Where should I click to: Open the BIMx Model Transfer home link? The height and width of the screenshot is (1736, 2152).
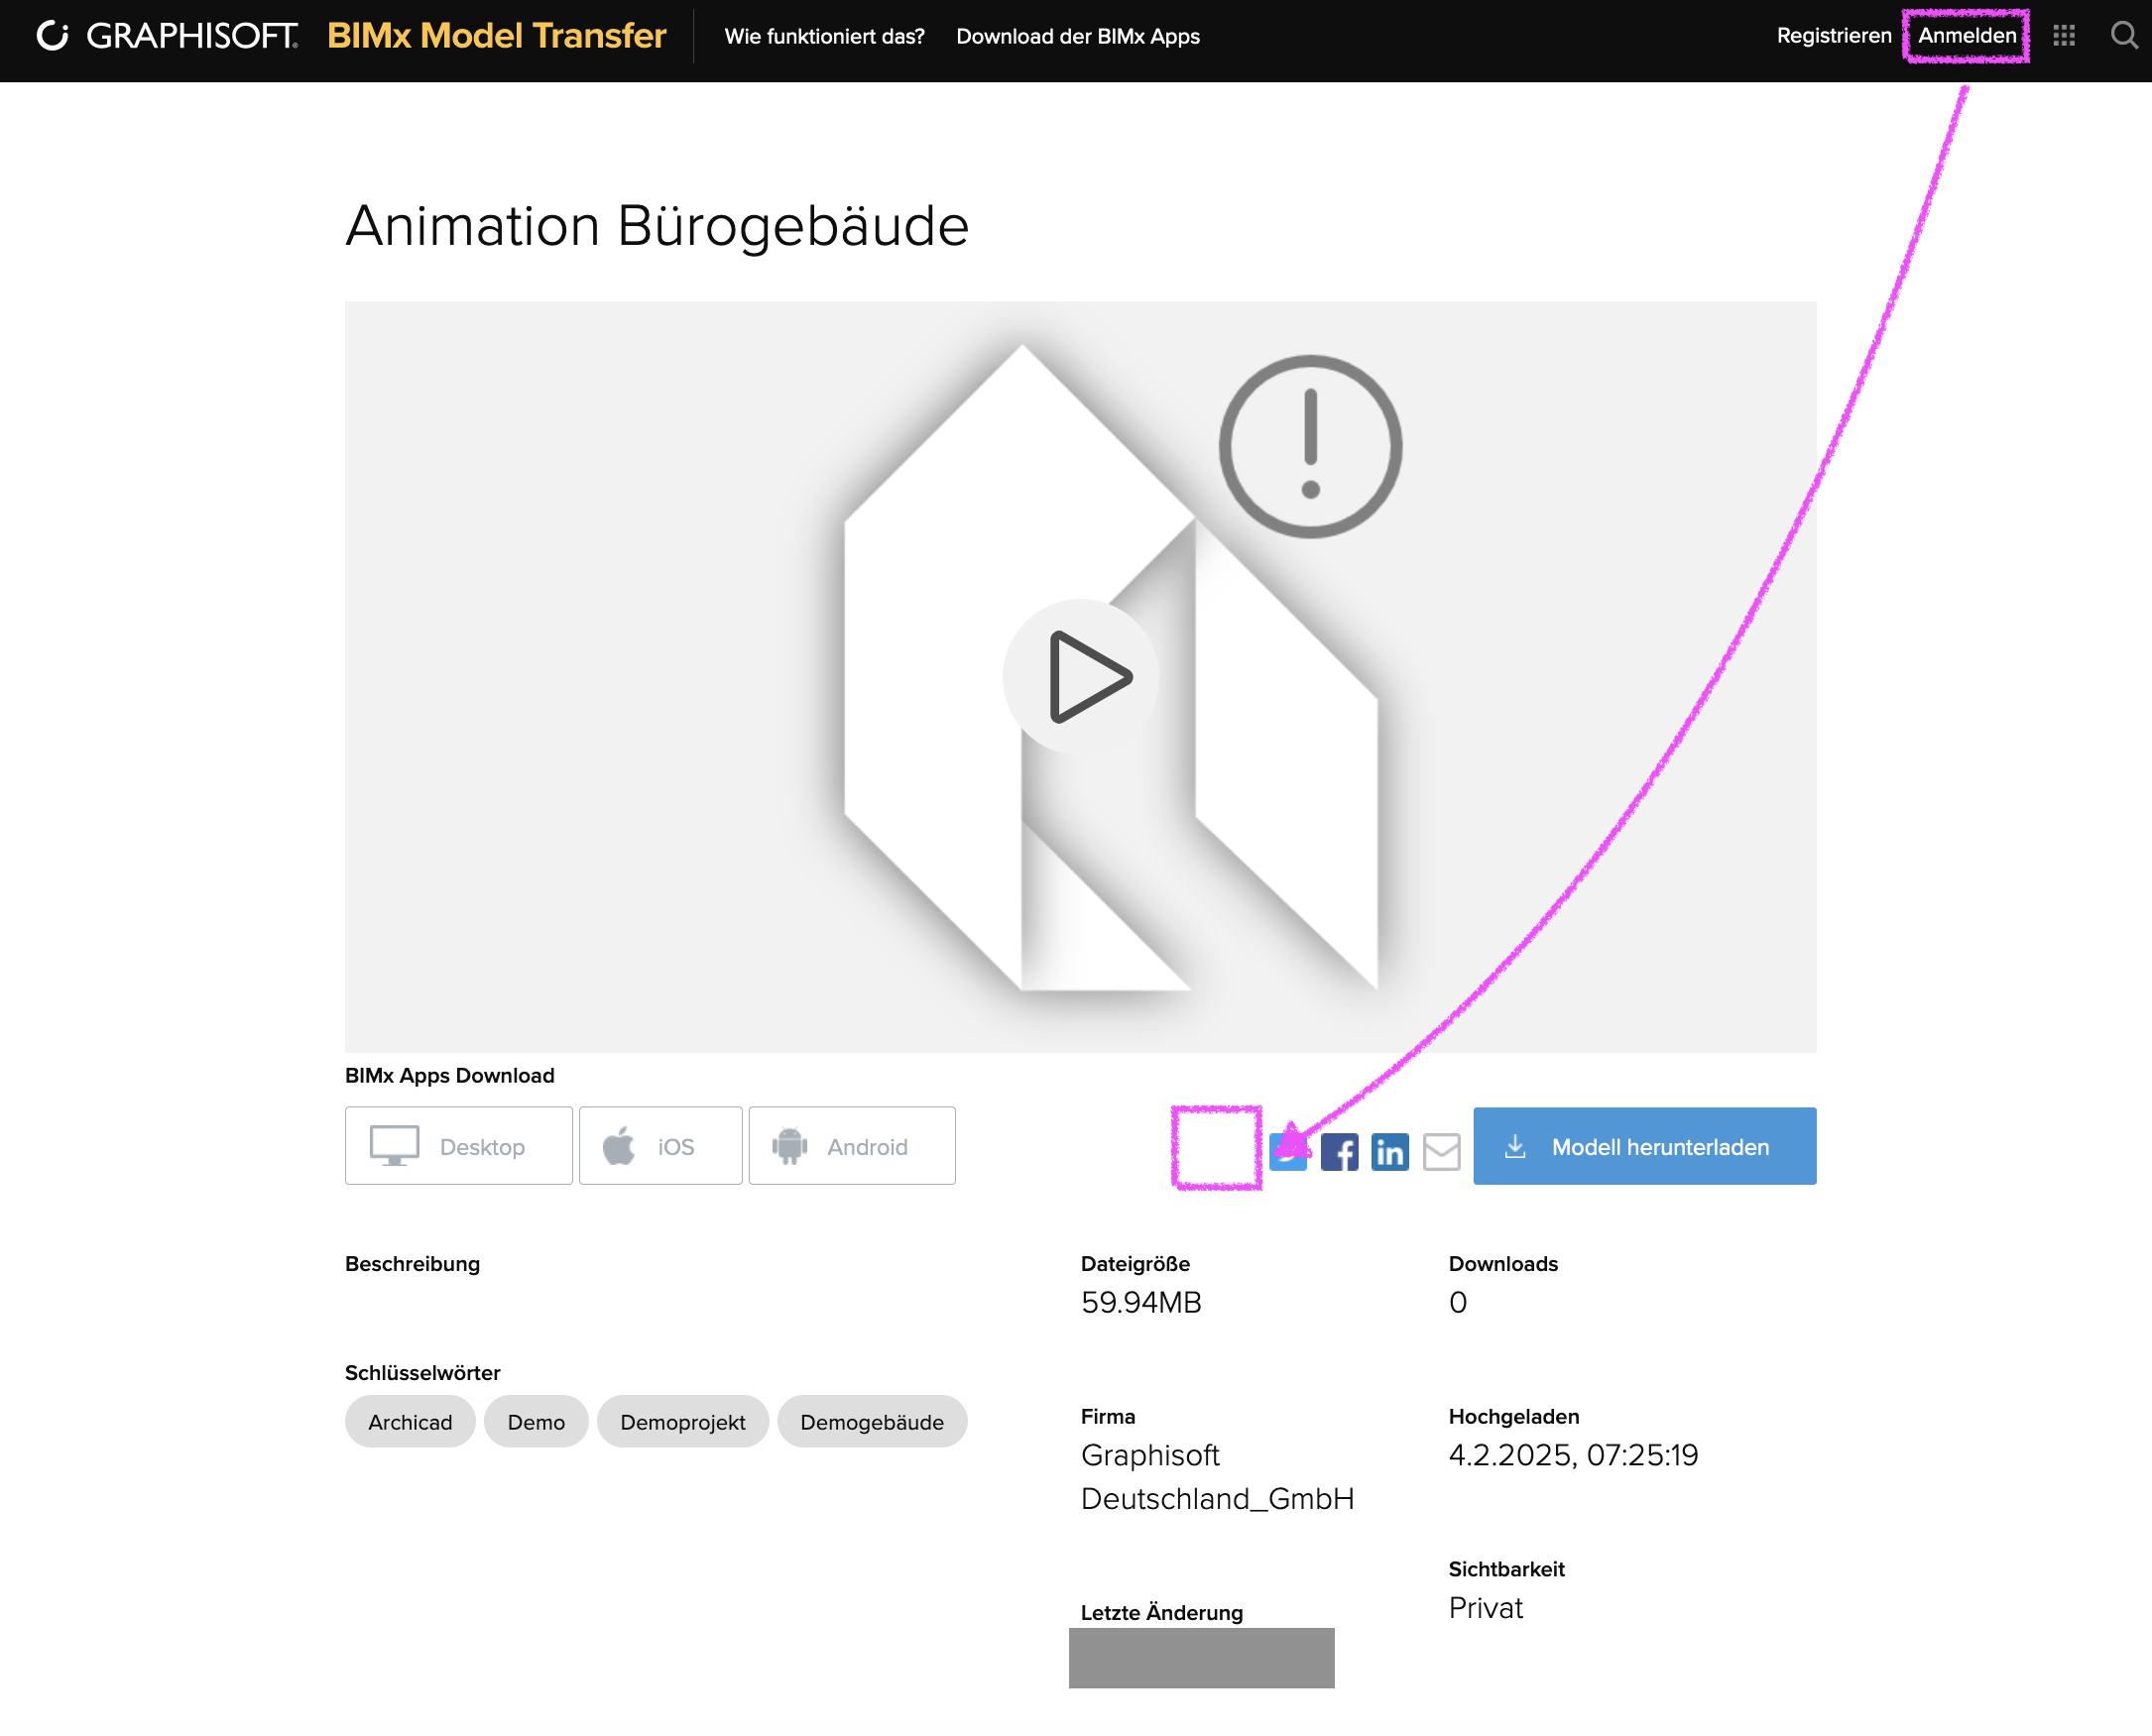[496, 36]
